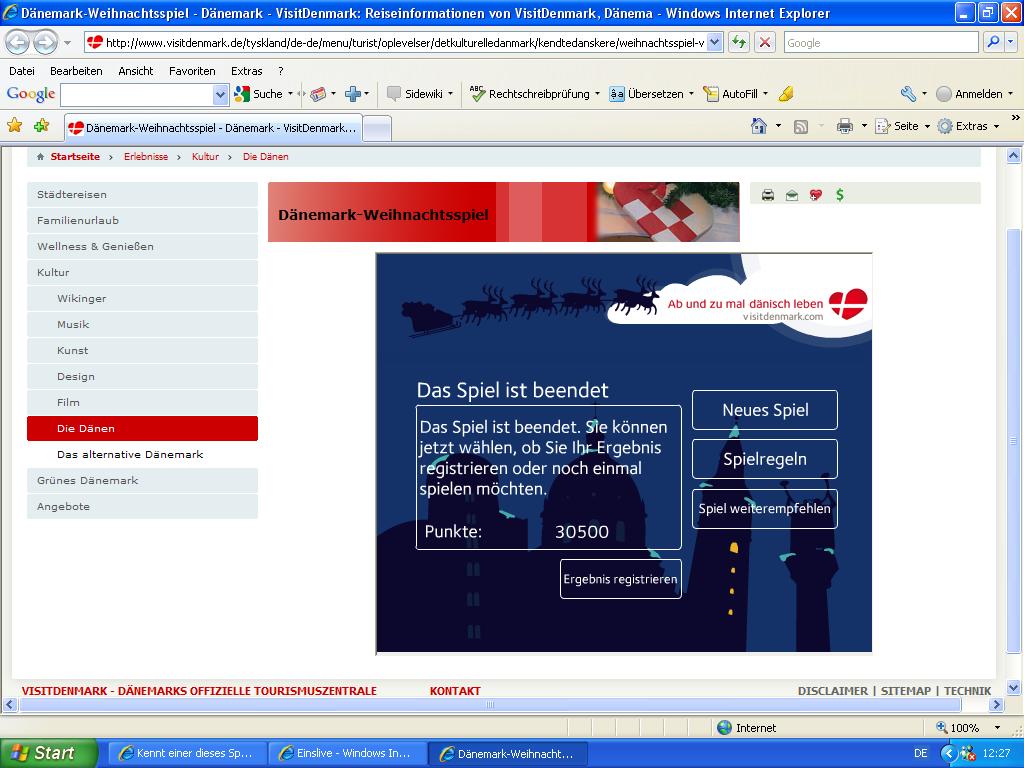Click the Windows Start button

tap(49, 753)
